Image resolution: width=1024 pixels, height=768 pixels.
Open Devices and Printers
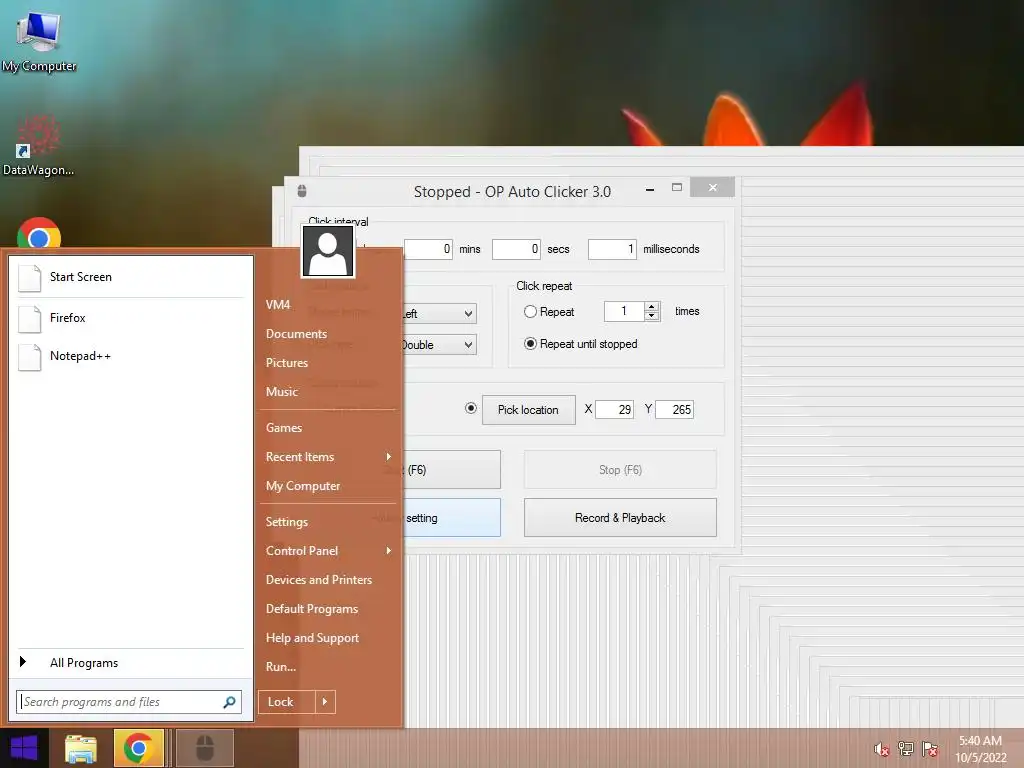(319, 580)
